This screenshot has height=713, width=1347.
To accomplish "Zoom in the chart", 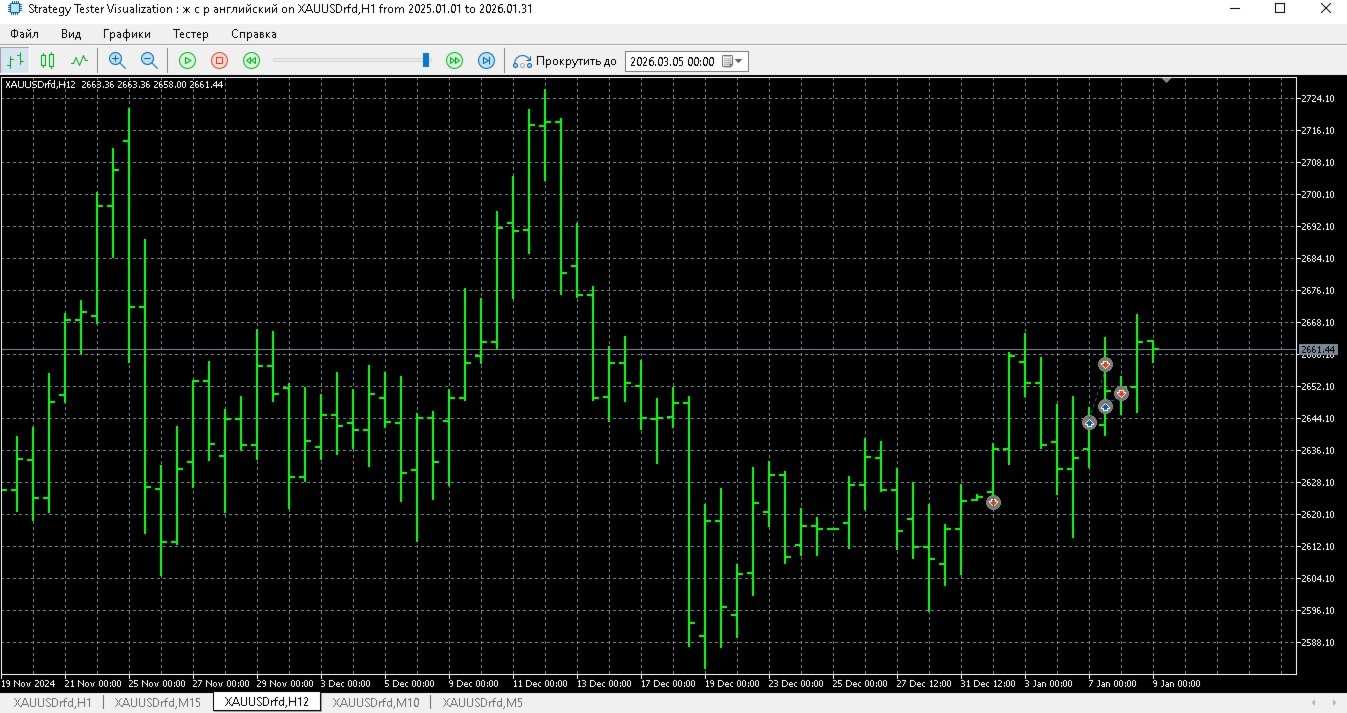I will pyautogui.click(x=117, y=61).
